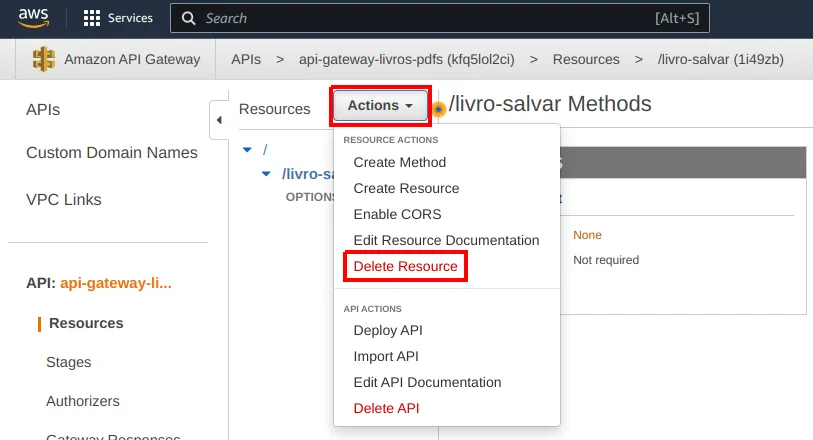Open the Actions dropdown button
This screenshot has height=440, width=813.
point(381,106)
